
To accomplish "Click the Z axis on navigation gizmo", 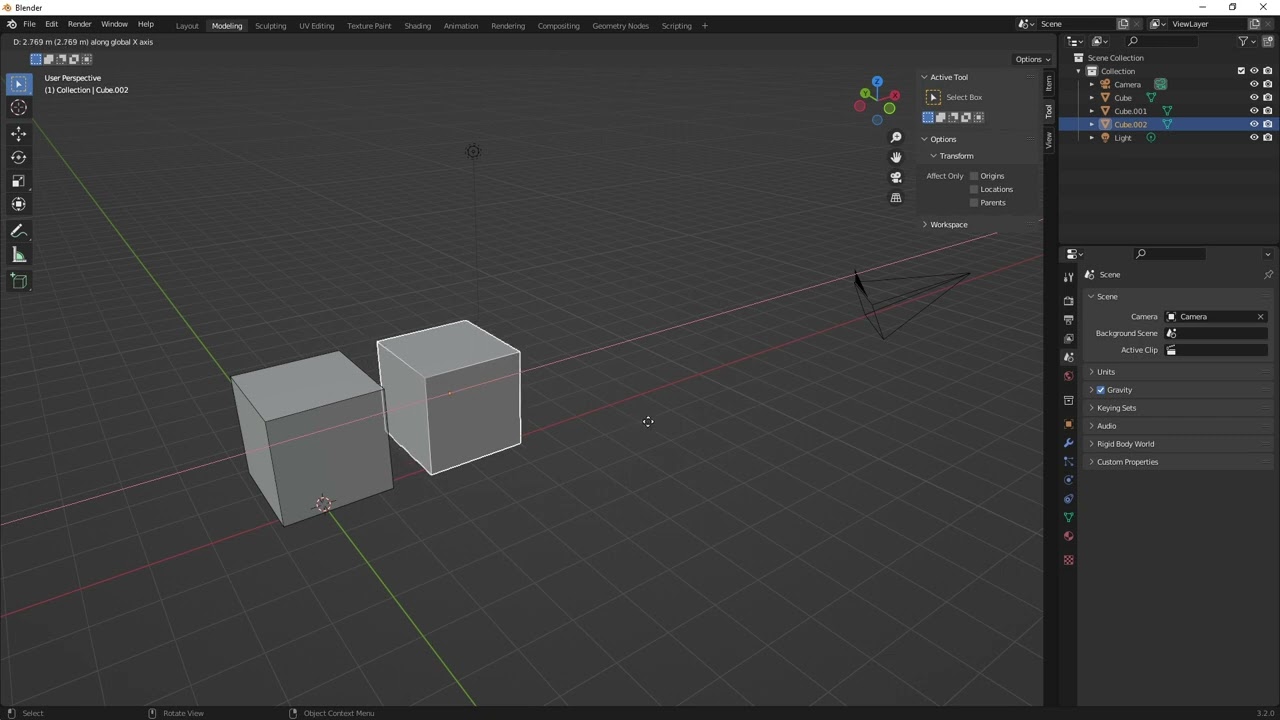I will coord(877,81).
